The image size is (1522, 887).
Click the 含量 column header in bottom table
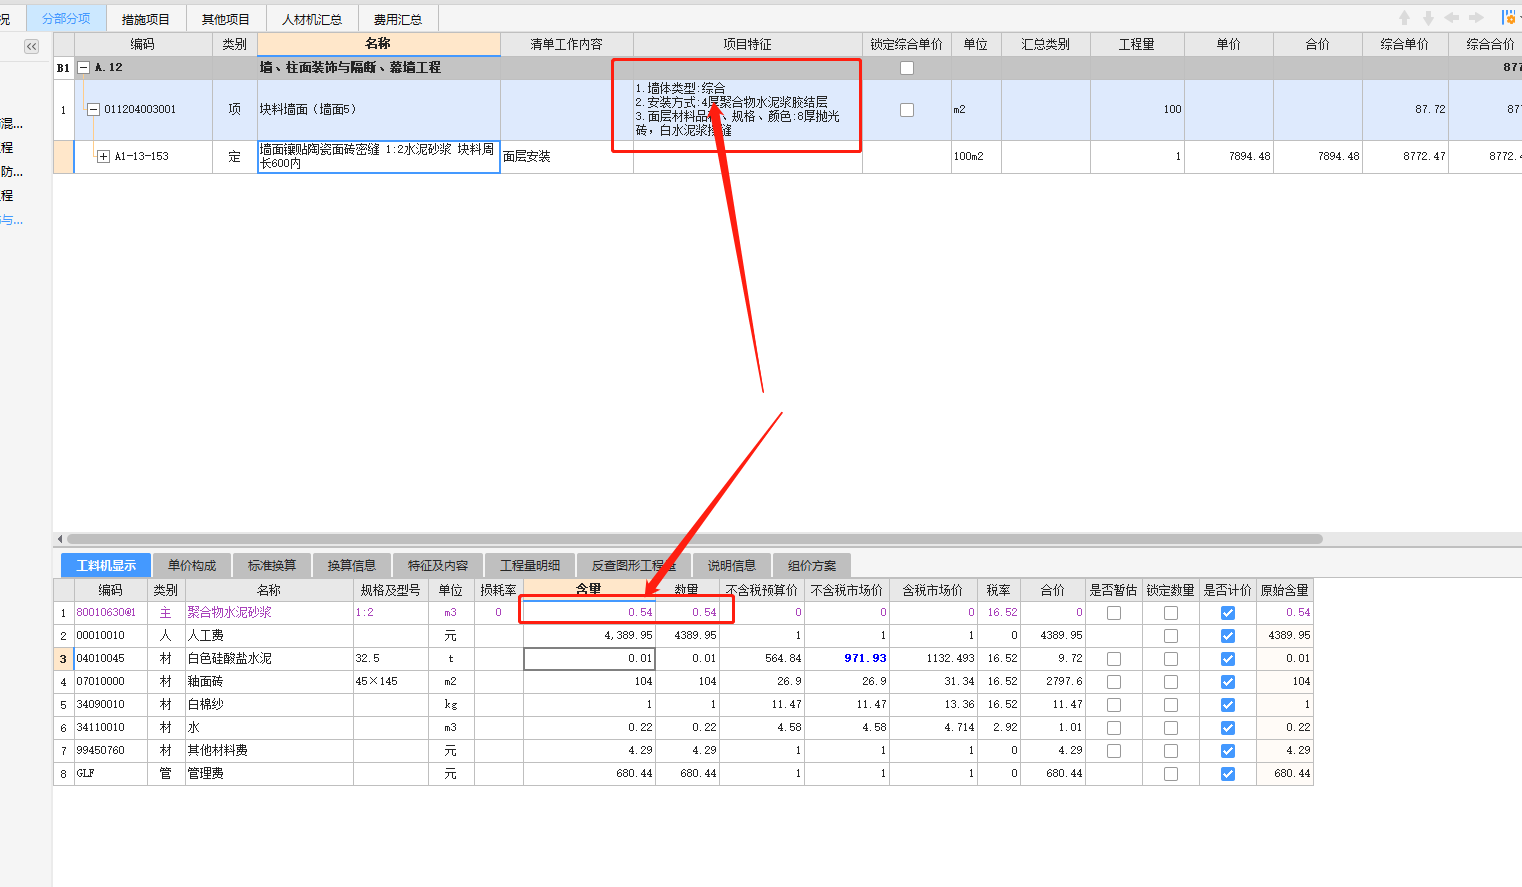(589, 590)
